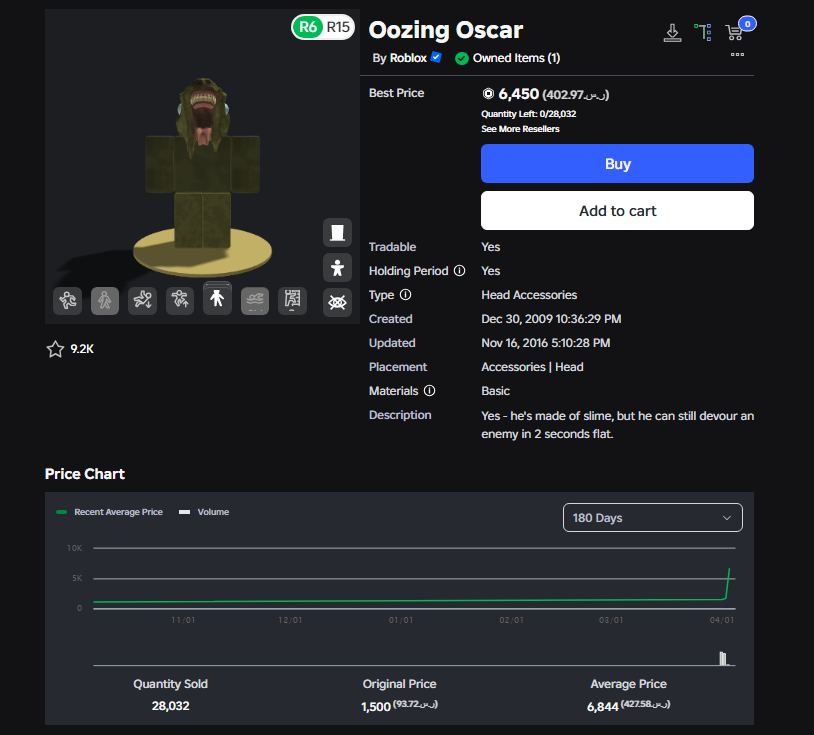This screenshot has width=814, height=735.
Task: Click the Add to cart button
Action: click(x=617, y=211)
